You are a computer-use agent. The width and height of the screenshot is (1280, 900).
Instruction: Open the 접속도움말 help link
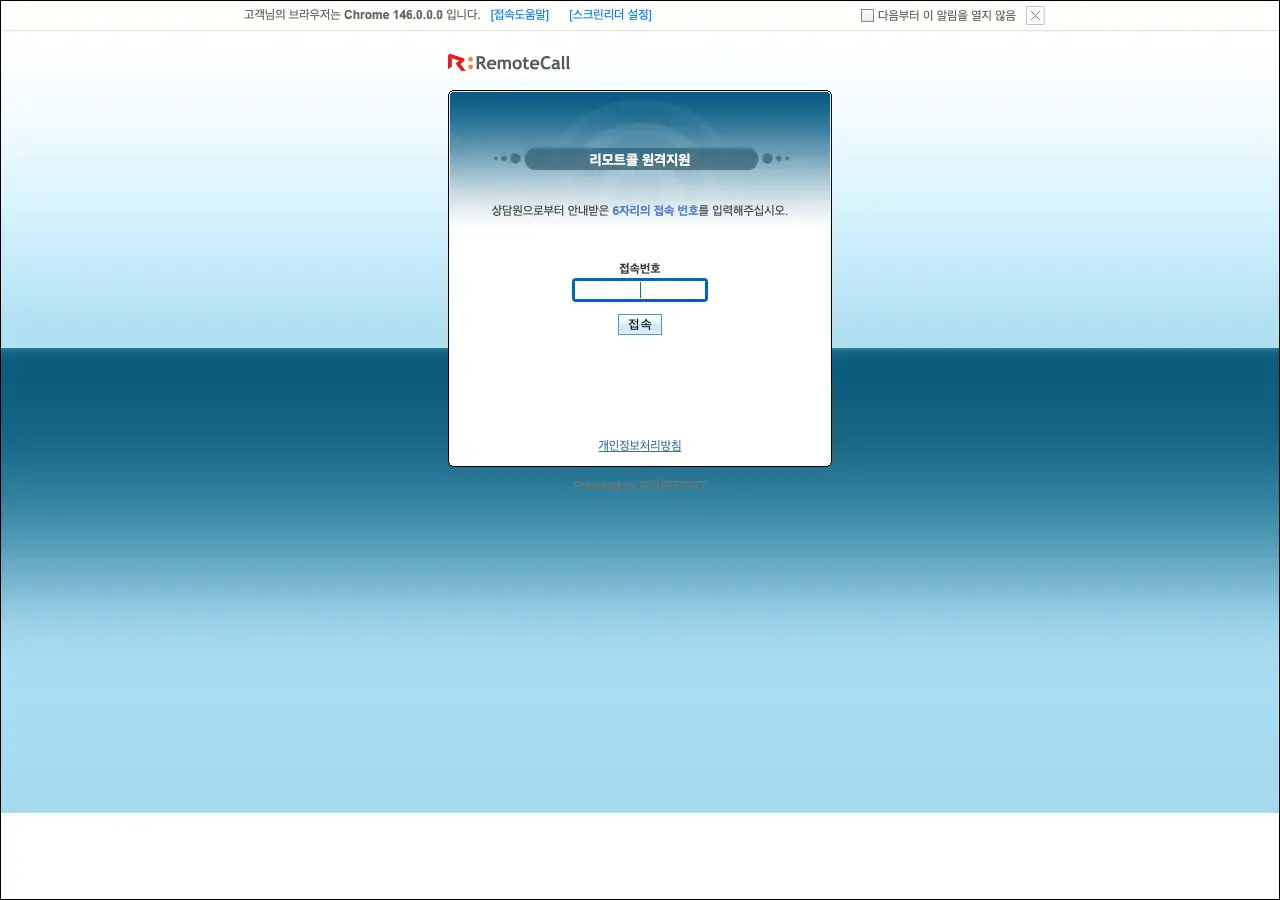pos(519,15)
